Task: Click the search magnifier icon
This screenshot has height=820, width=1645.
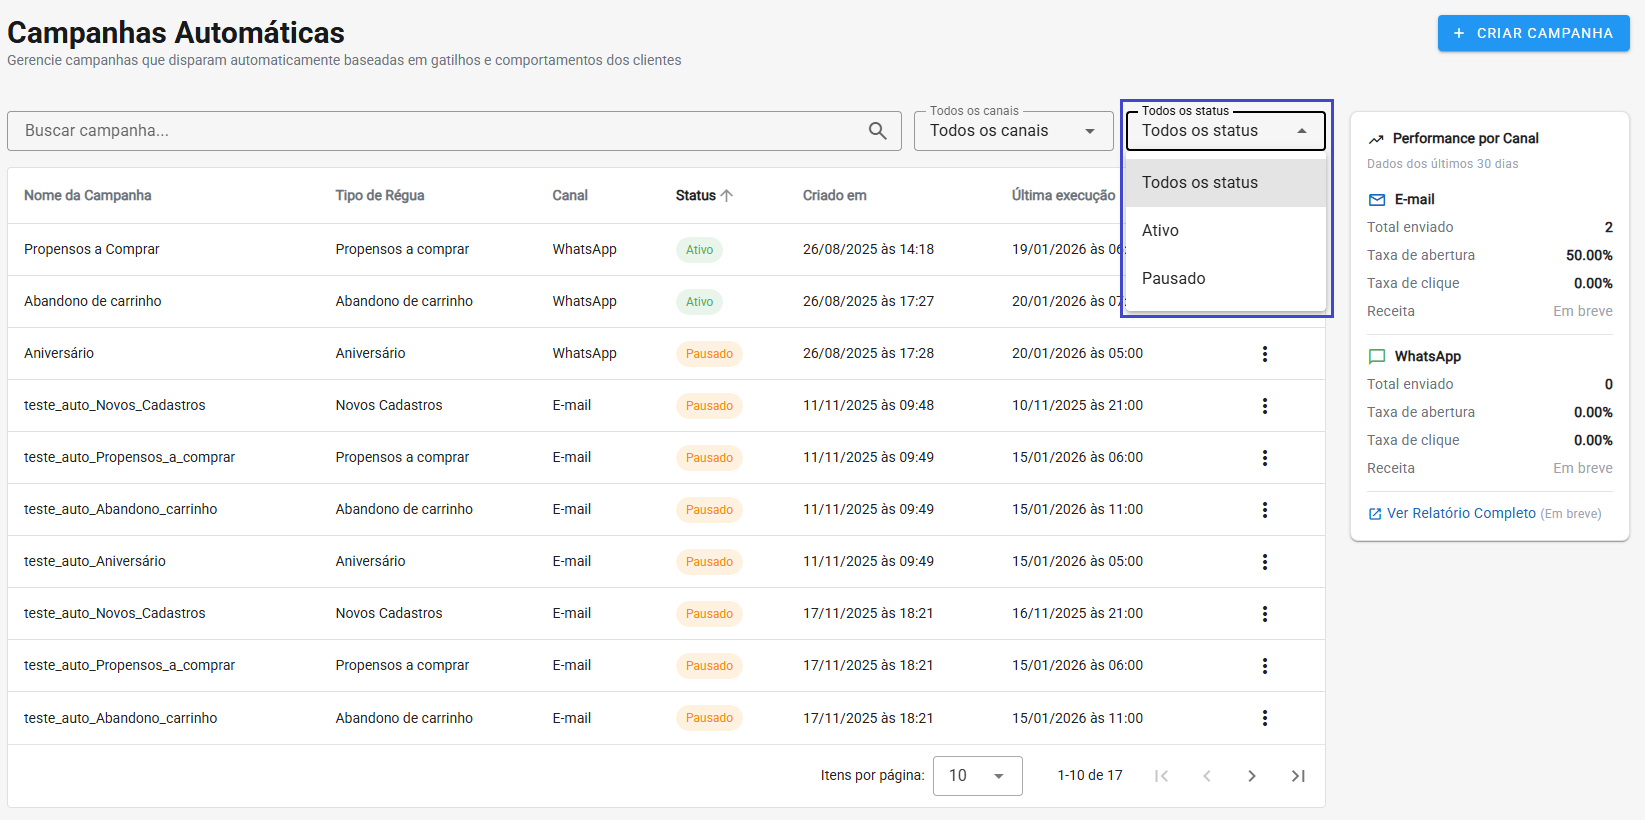Action: 877,131
